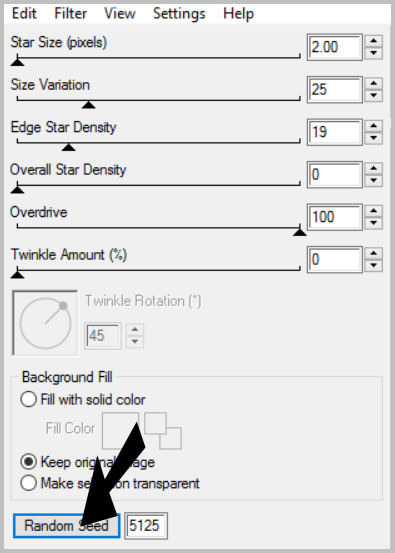Screen dimensions: 395x553
Task: Choose Make selection transparent option
Action: pos(110,483)
